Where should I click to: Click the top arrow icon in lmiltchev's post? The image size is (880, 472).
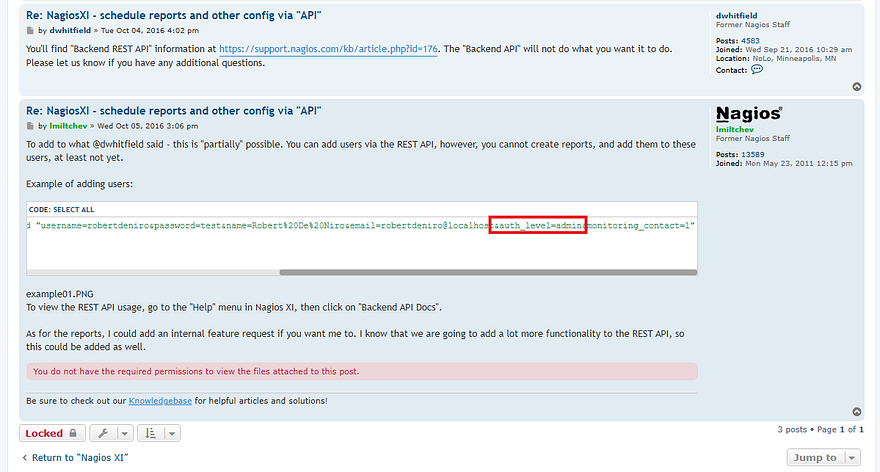857,411
